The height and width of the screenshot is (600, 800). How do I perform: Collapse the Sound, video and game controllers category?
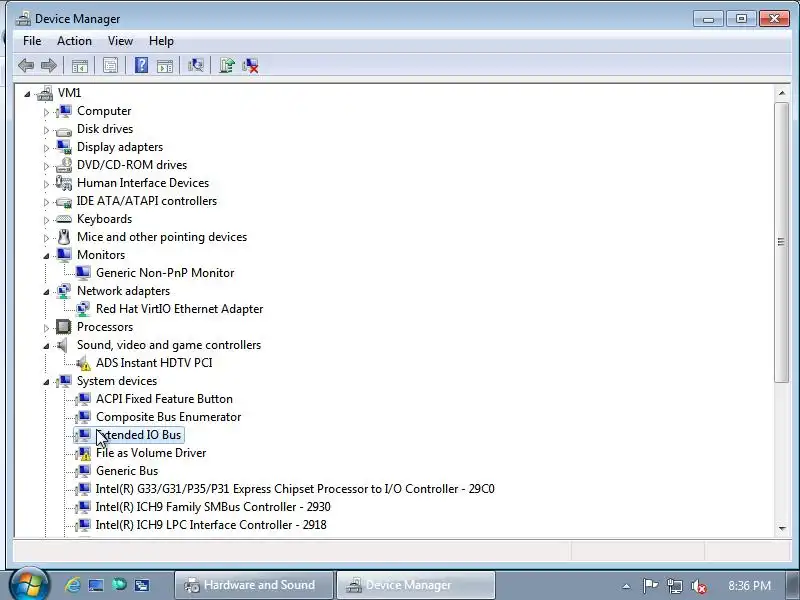pos(46,346)
